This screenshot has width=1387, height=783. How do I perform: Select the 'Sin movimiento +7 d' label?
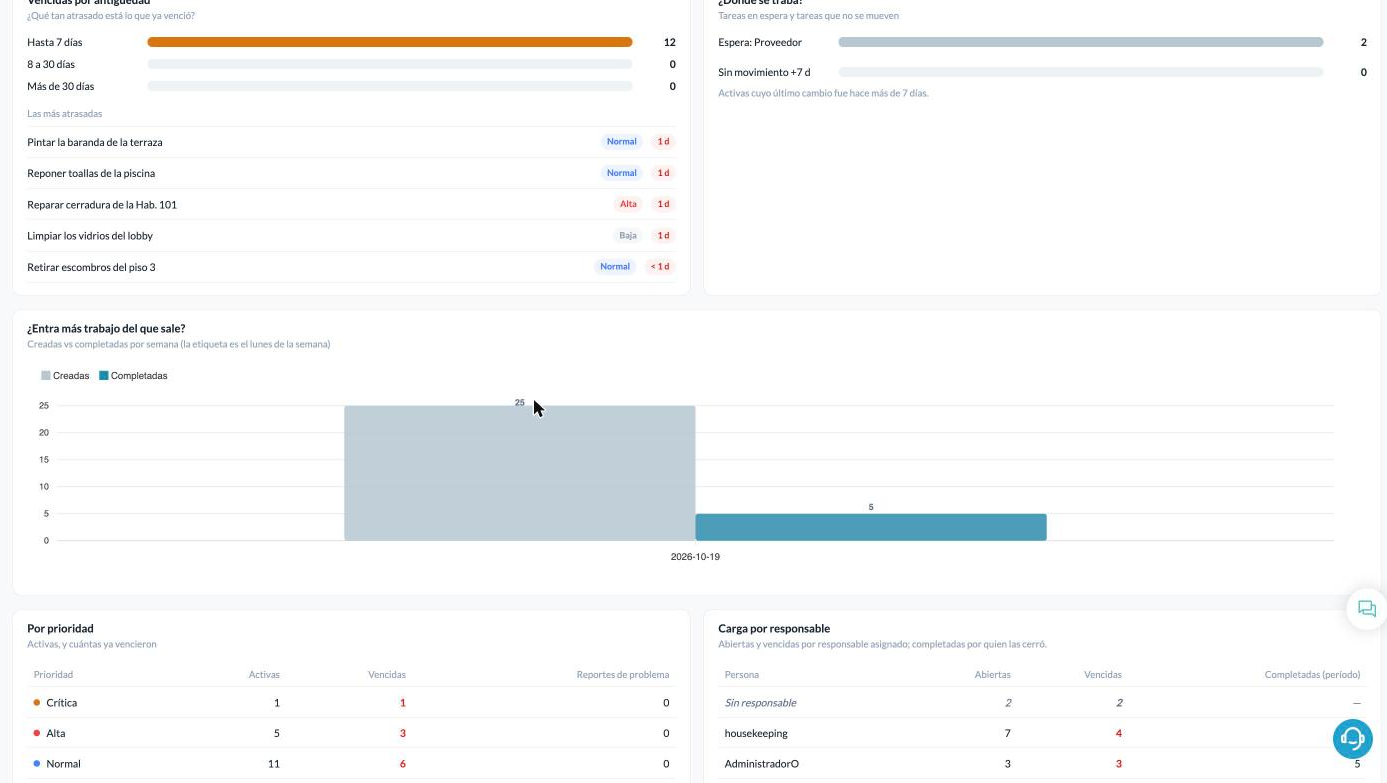click(764, 72)
